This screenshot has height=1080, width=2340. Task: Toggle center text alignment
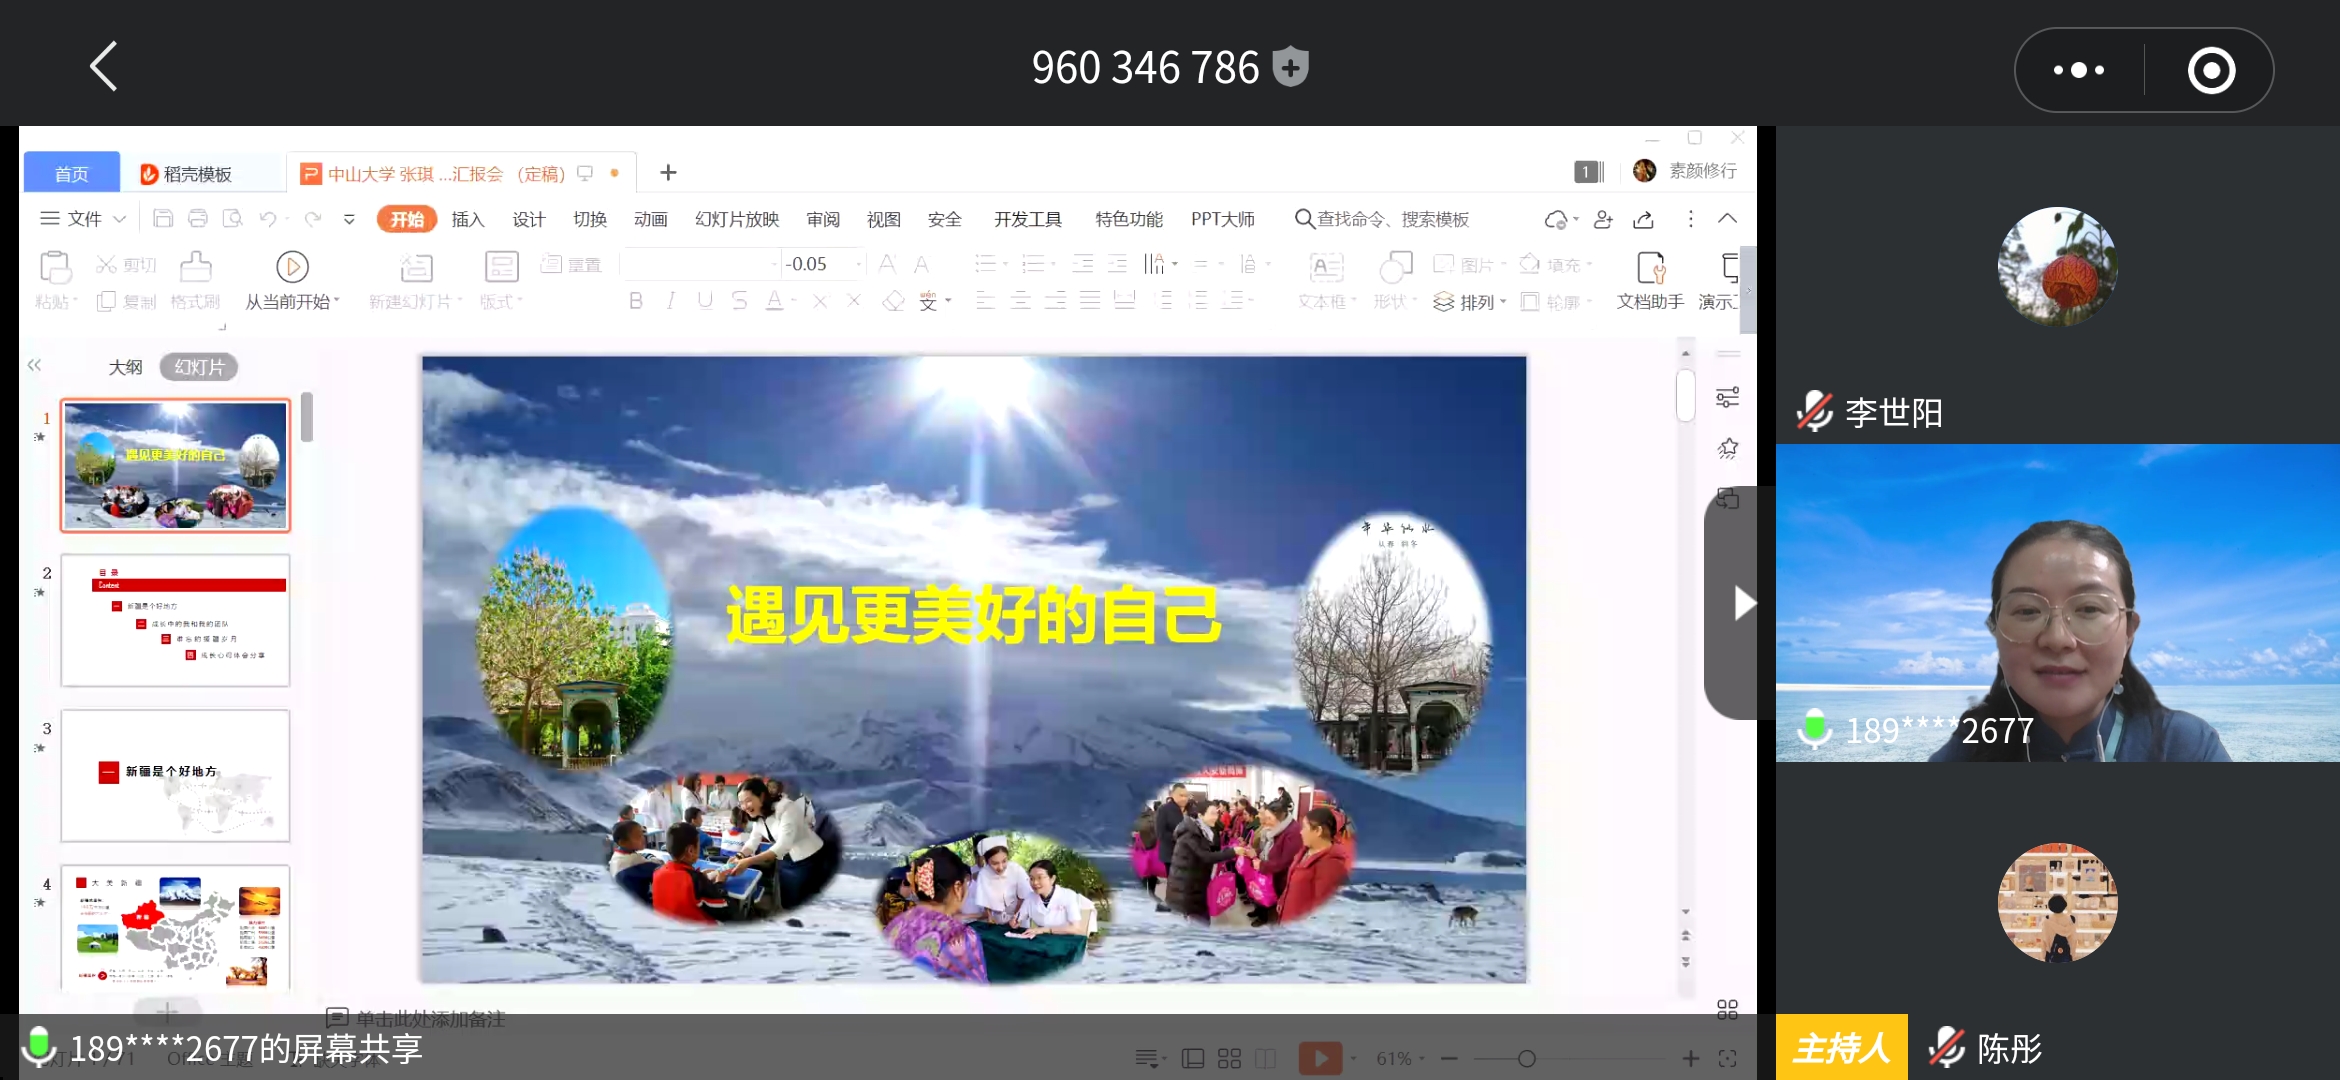point(1020,301)
